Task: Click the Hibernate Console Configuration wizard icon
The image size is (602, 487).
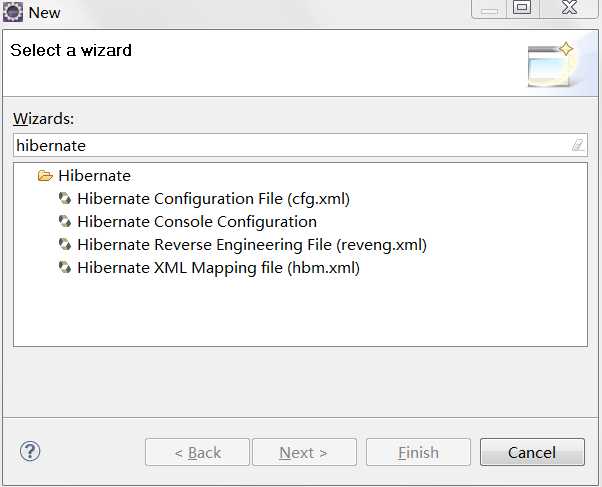Action: tap(65, 222)
